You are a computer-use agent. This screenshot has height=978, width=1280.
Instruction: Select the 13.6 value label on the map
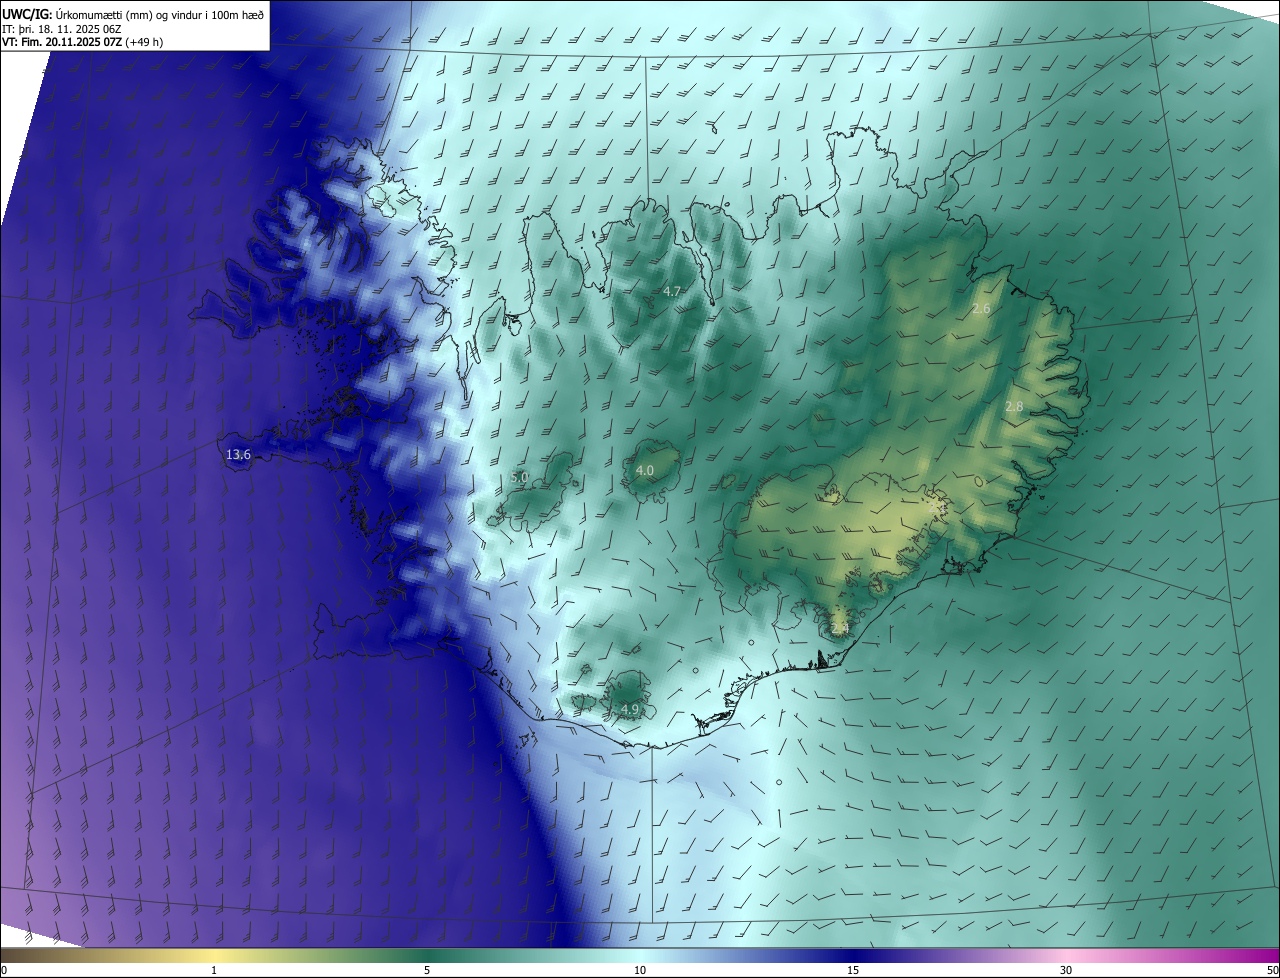[x=238, y=455]
